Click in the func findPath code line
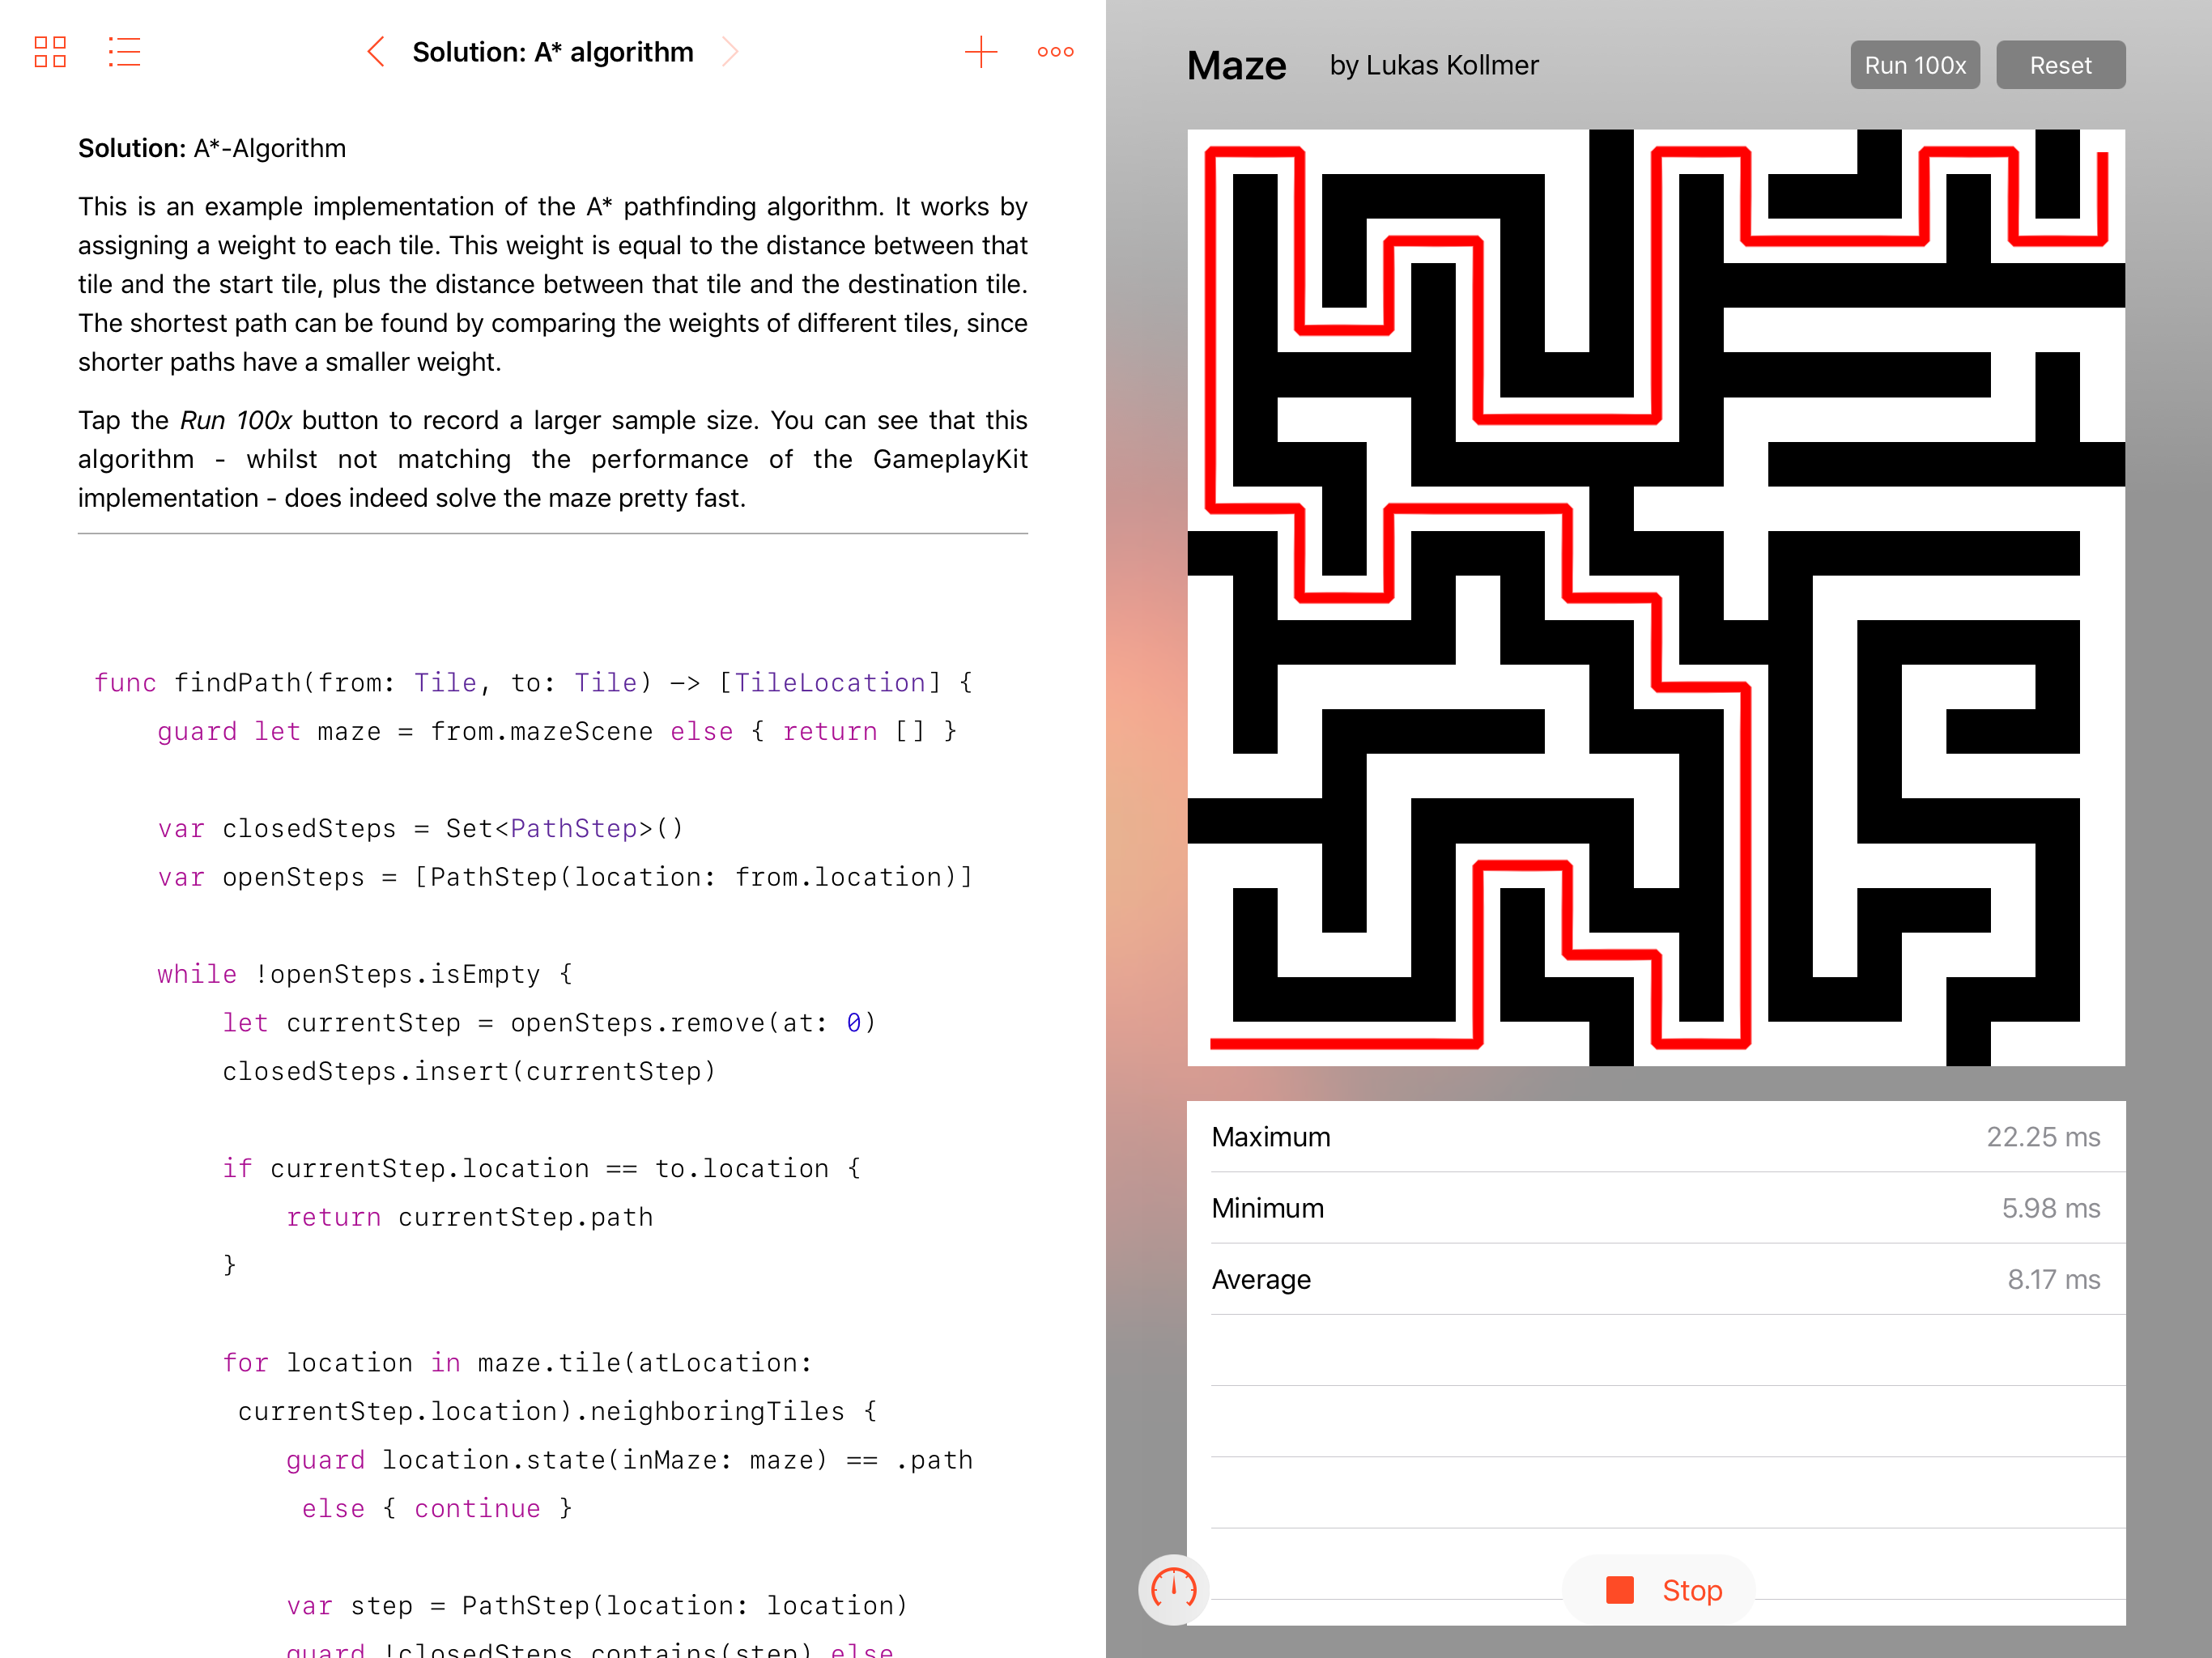 tap(533, 683)
